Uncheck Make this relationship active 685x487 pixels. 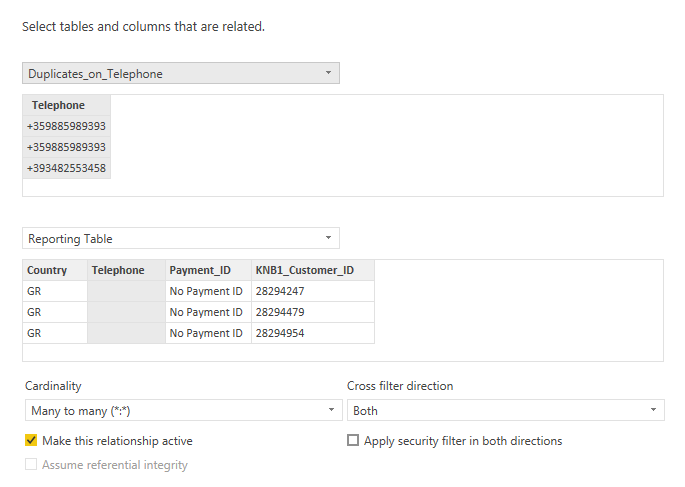pyautogui.click(x=31, y=440)
